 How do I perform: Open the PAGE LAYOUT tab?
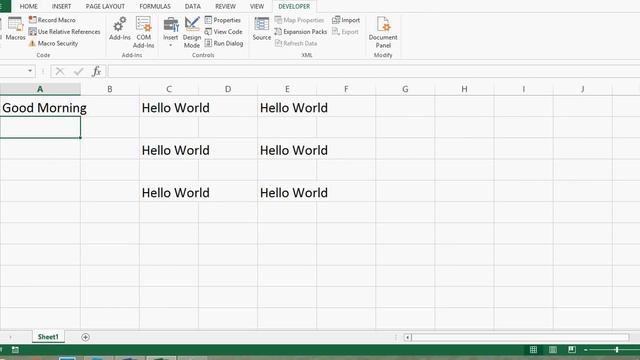pyautogui.click(x=105, y=7)
